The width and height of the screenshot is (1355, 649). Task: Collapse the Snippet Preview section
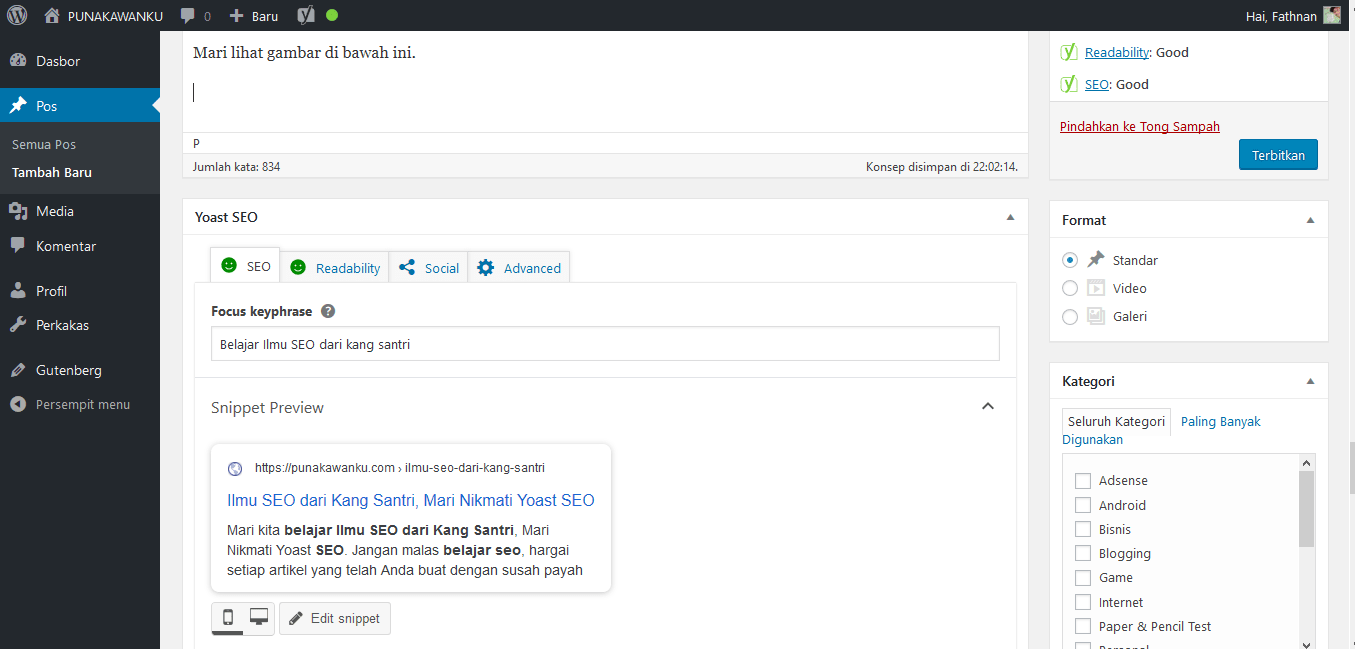(987, 406)
